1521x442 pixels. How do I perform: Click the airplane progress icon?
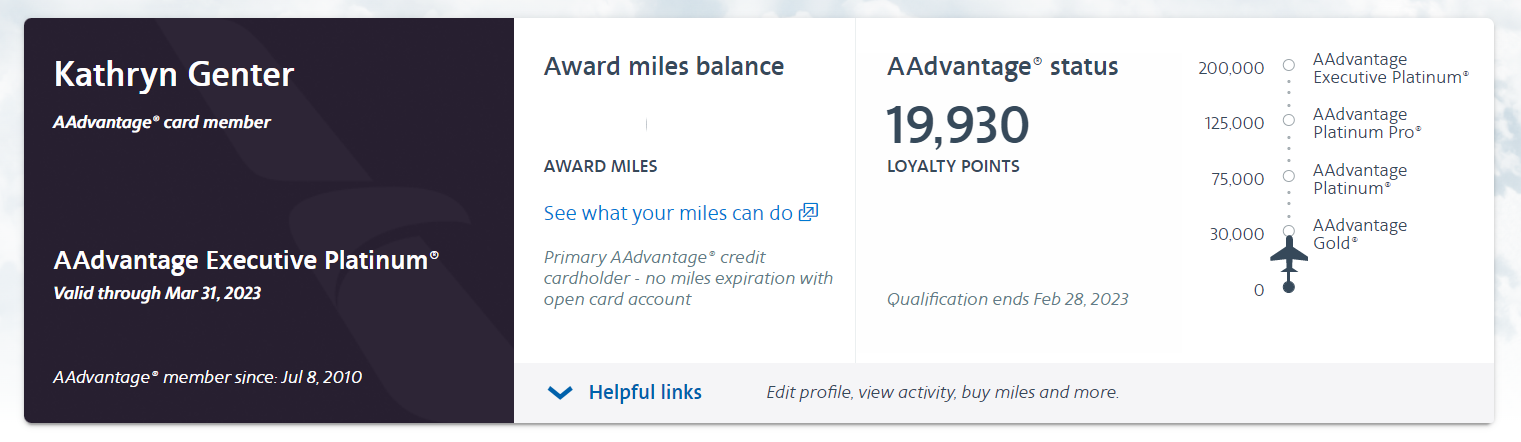tap(1289, 255)
